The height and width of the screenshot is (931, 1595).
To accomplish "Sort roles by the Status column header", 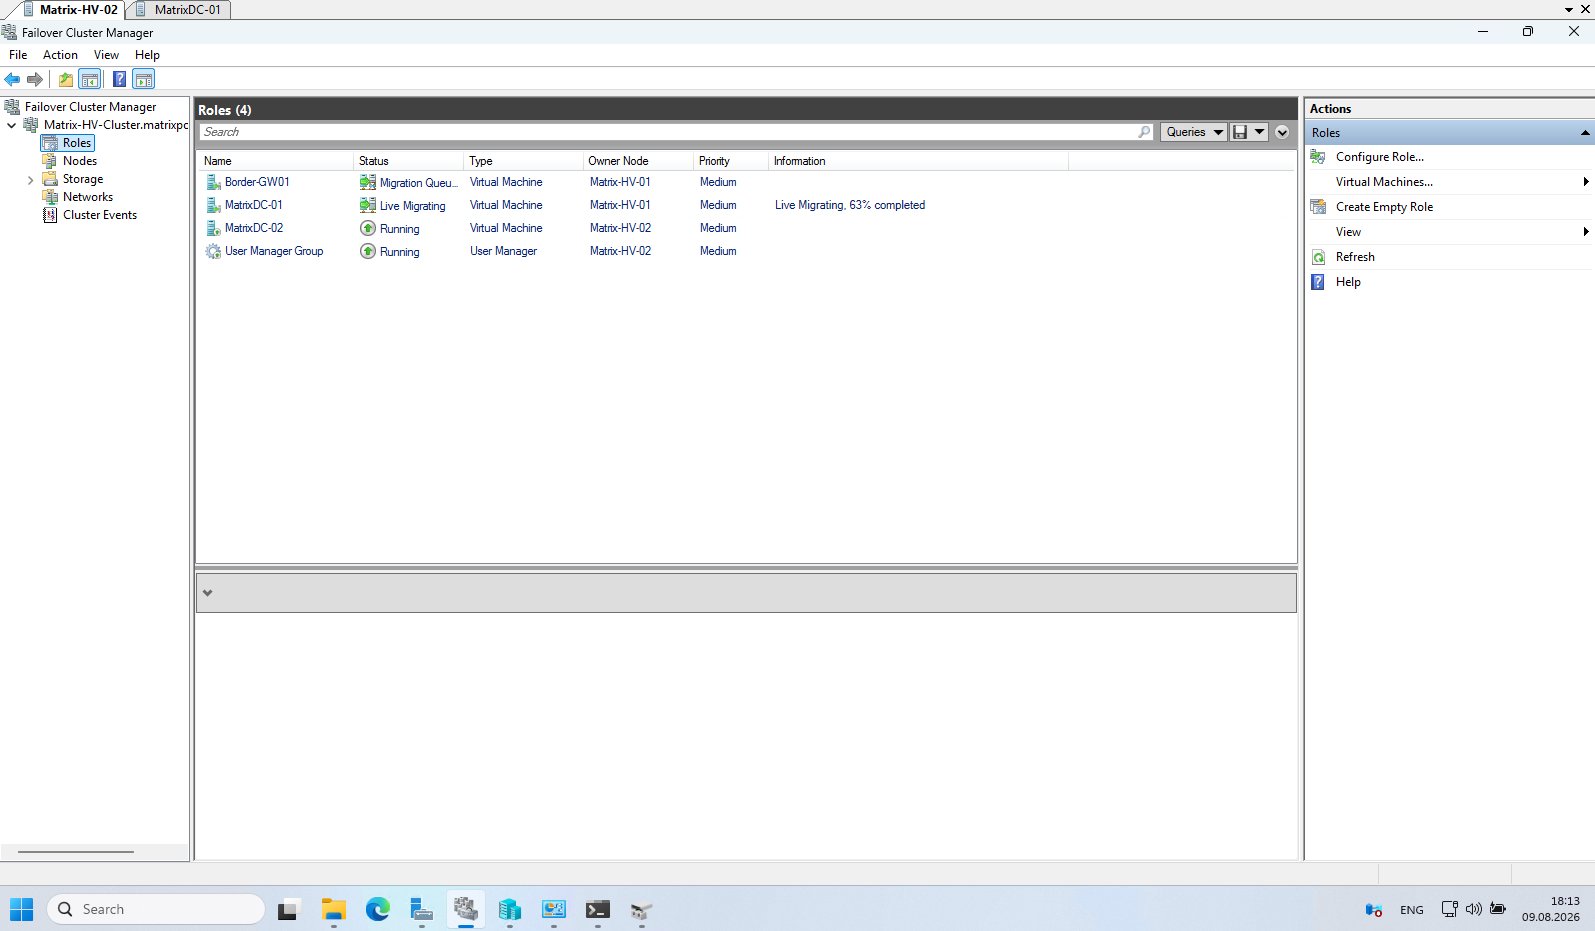I will [x=408, y=161].
